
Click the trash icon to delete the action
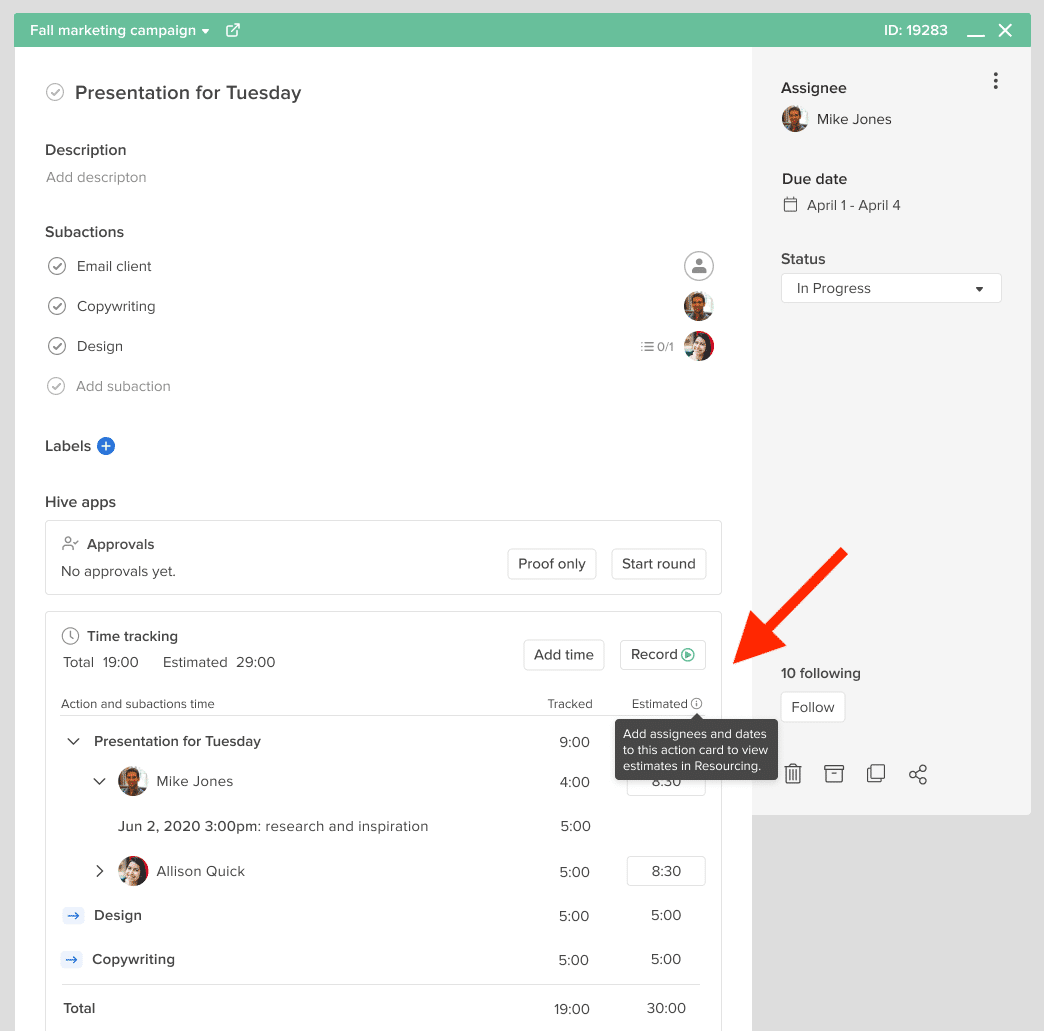point(792,773)
